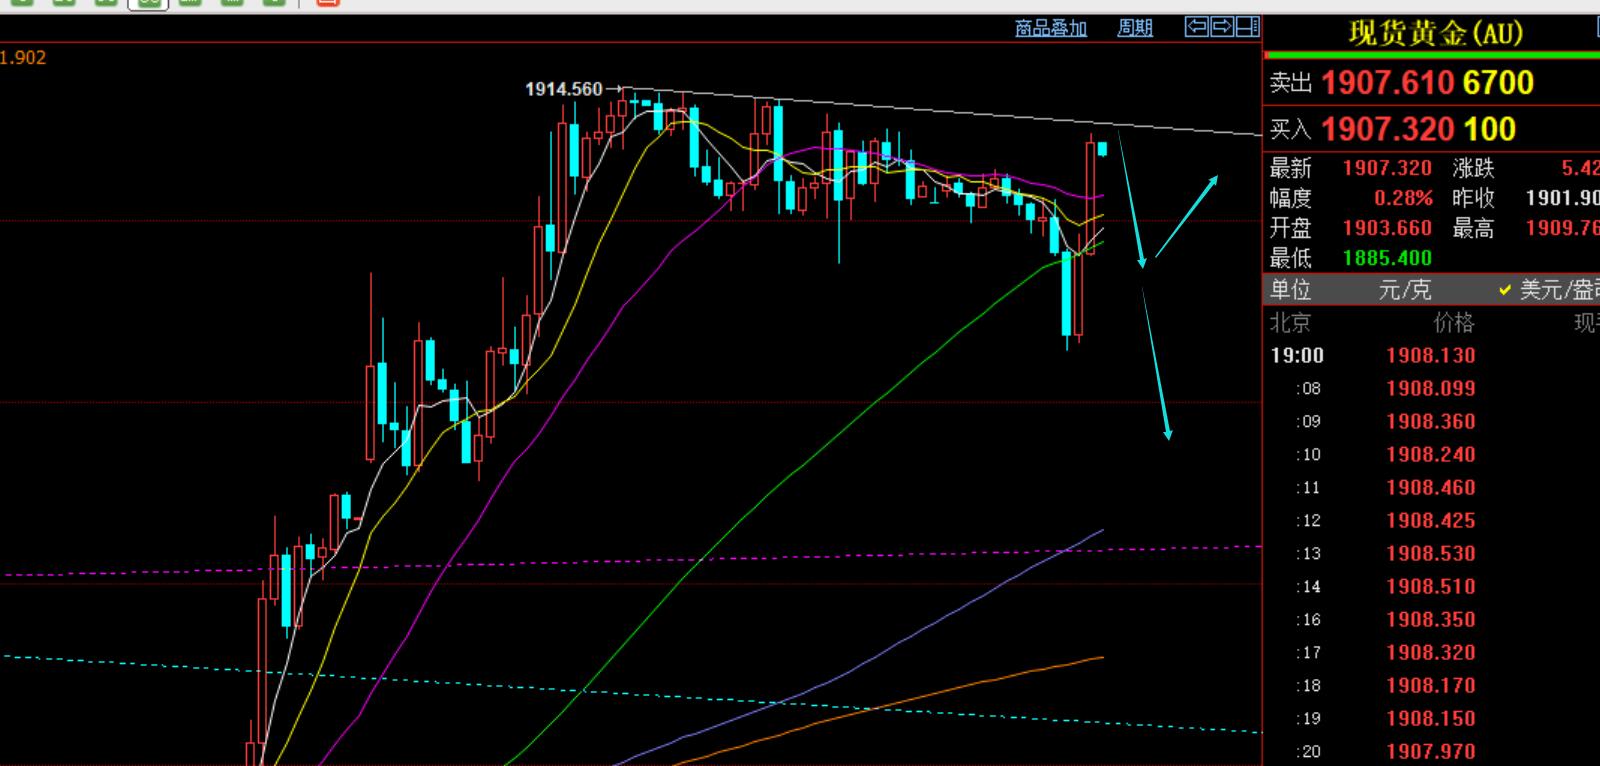The image size is (1600, 766).
Task: Click the 单位 unit label
Action: (x=1290, y=290)
